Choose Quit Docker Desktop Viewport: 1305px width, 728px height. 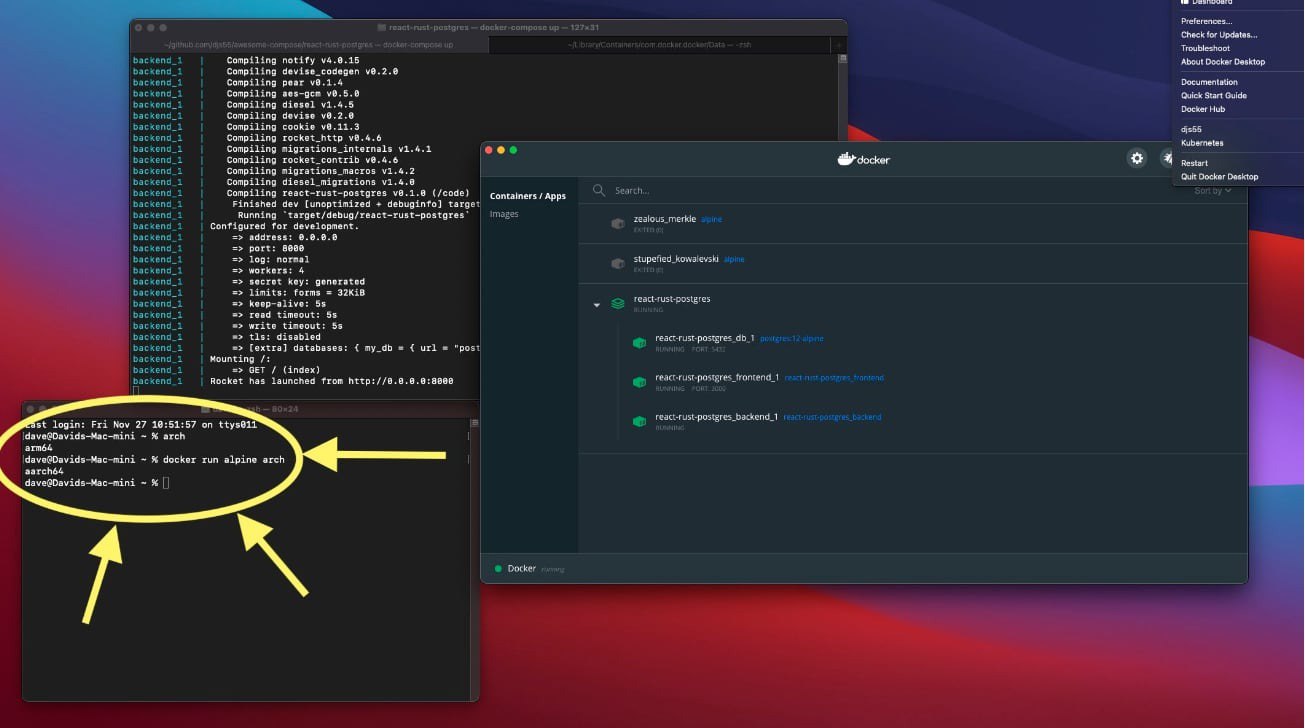pos(1219,177)
